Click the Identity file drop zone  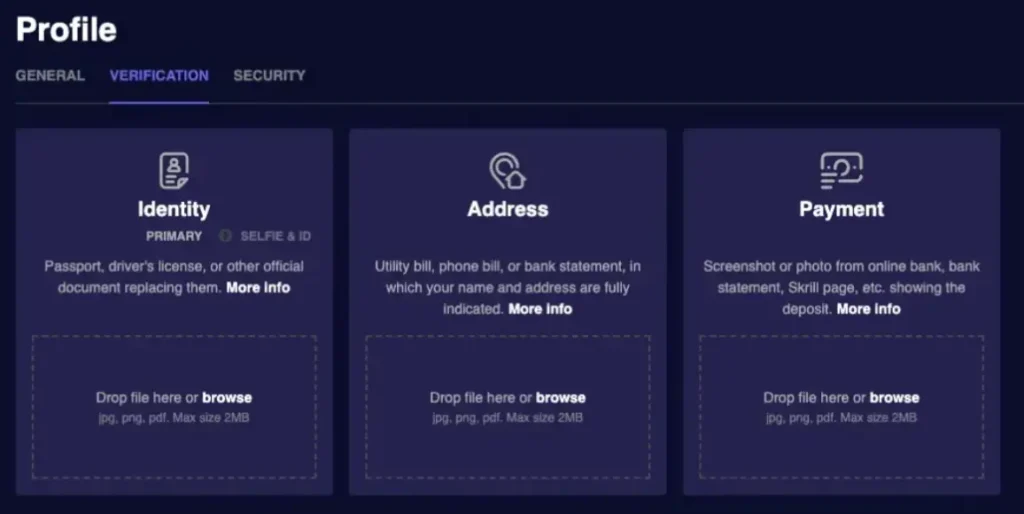(174, 407)
